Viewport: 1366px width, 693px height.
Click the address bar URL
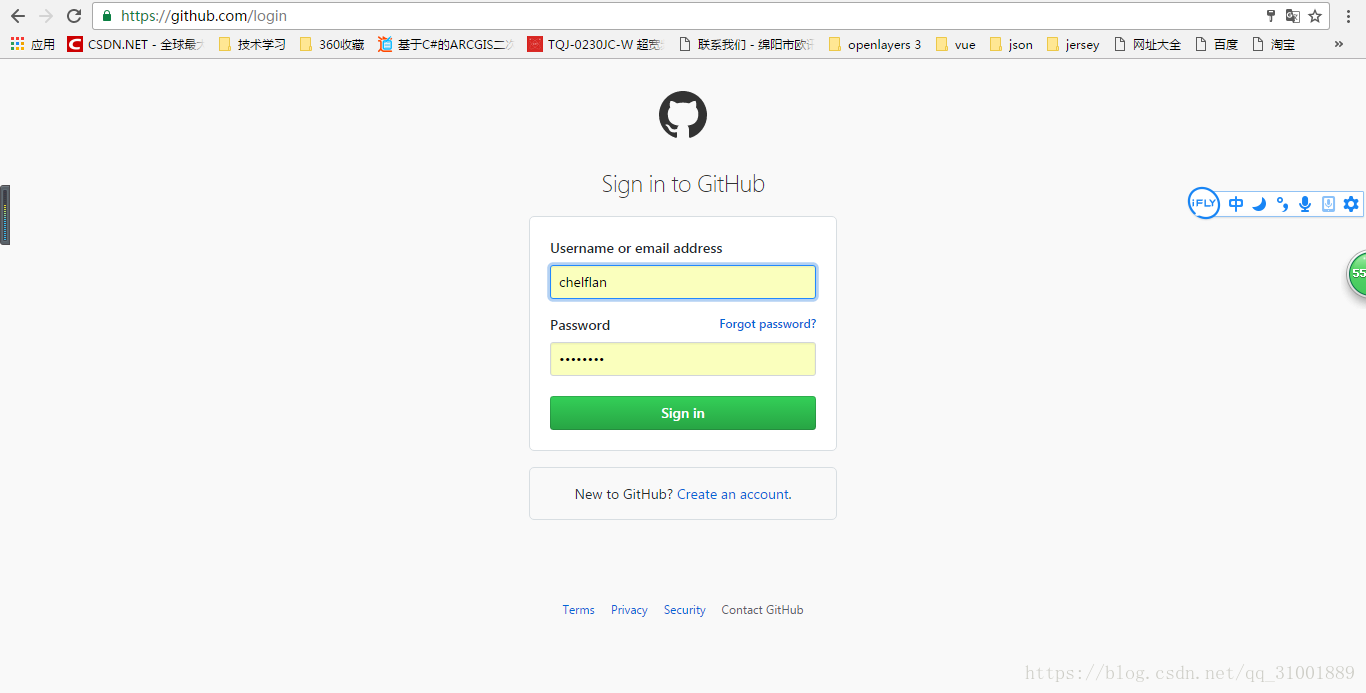[x=204, y=16]
